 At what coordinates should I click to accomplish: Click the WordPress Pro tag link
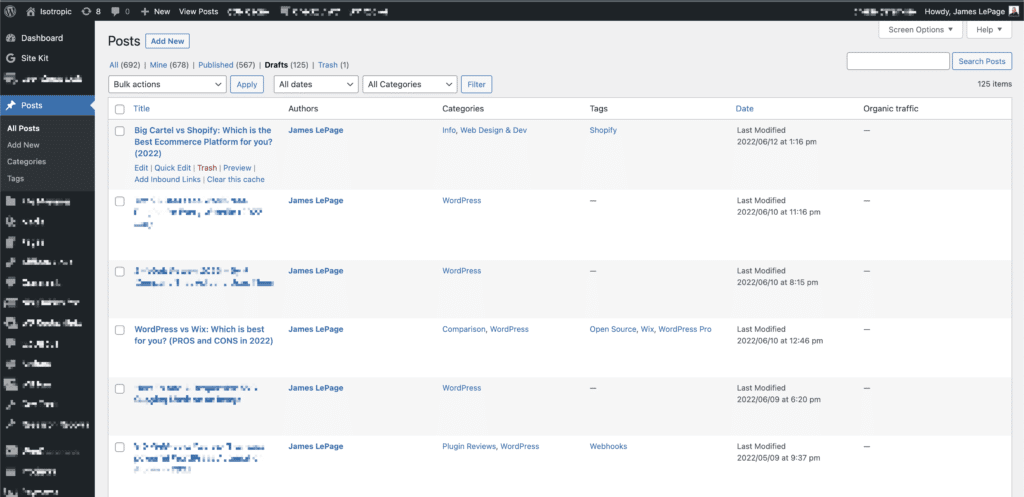coord(684,330)
